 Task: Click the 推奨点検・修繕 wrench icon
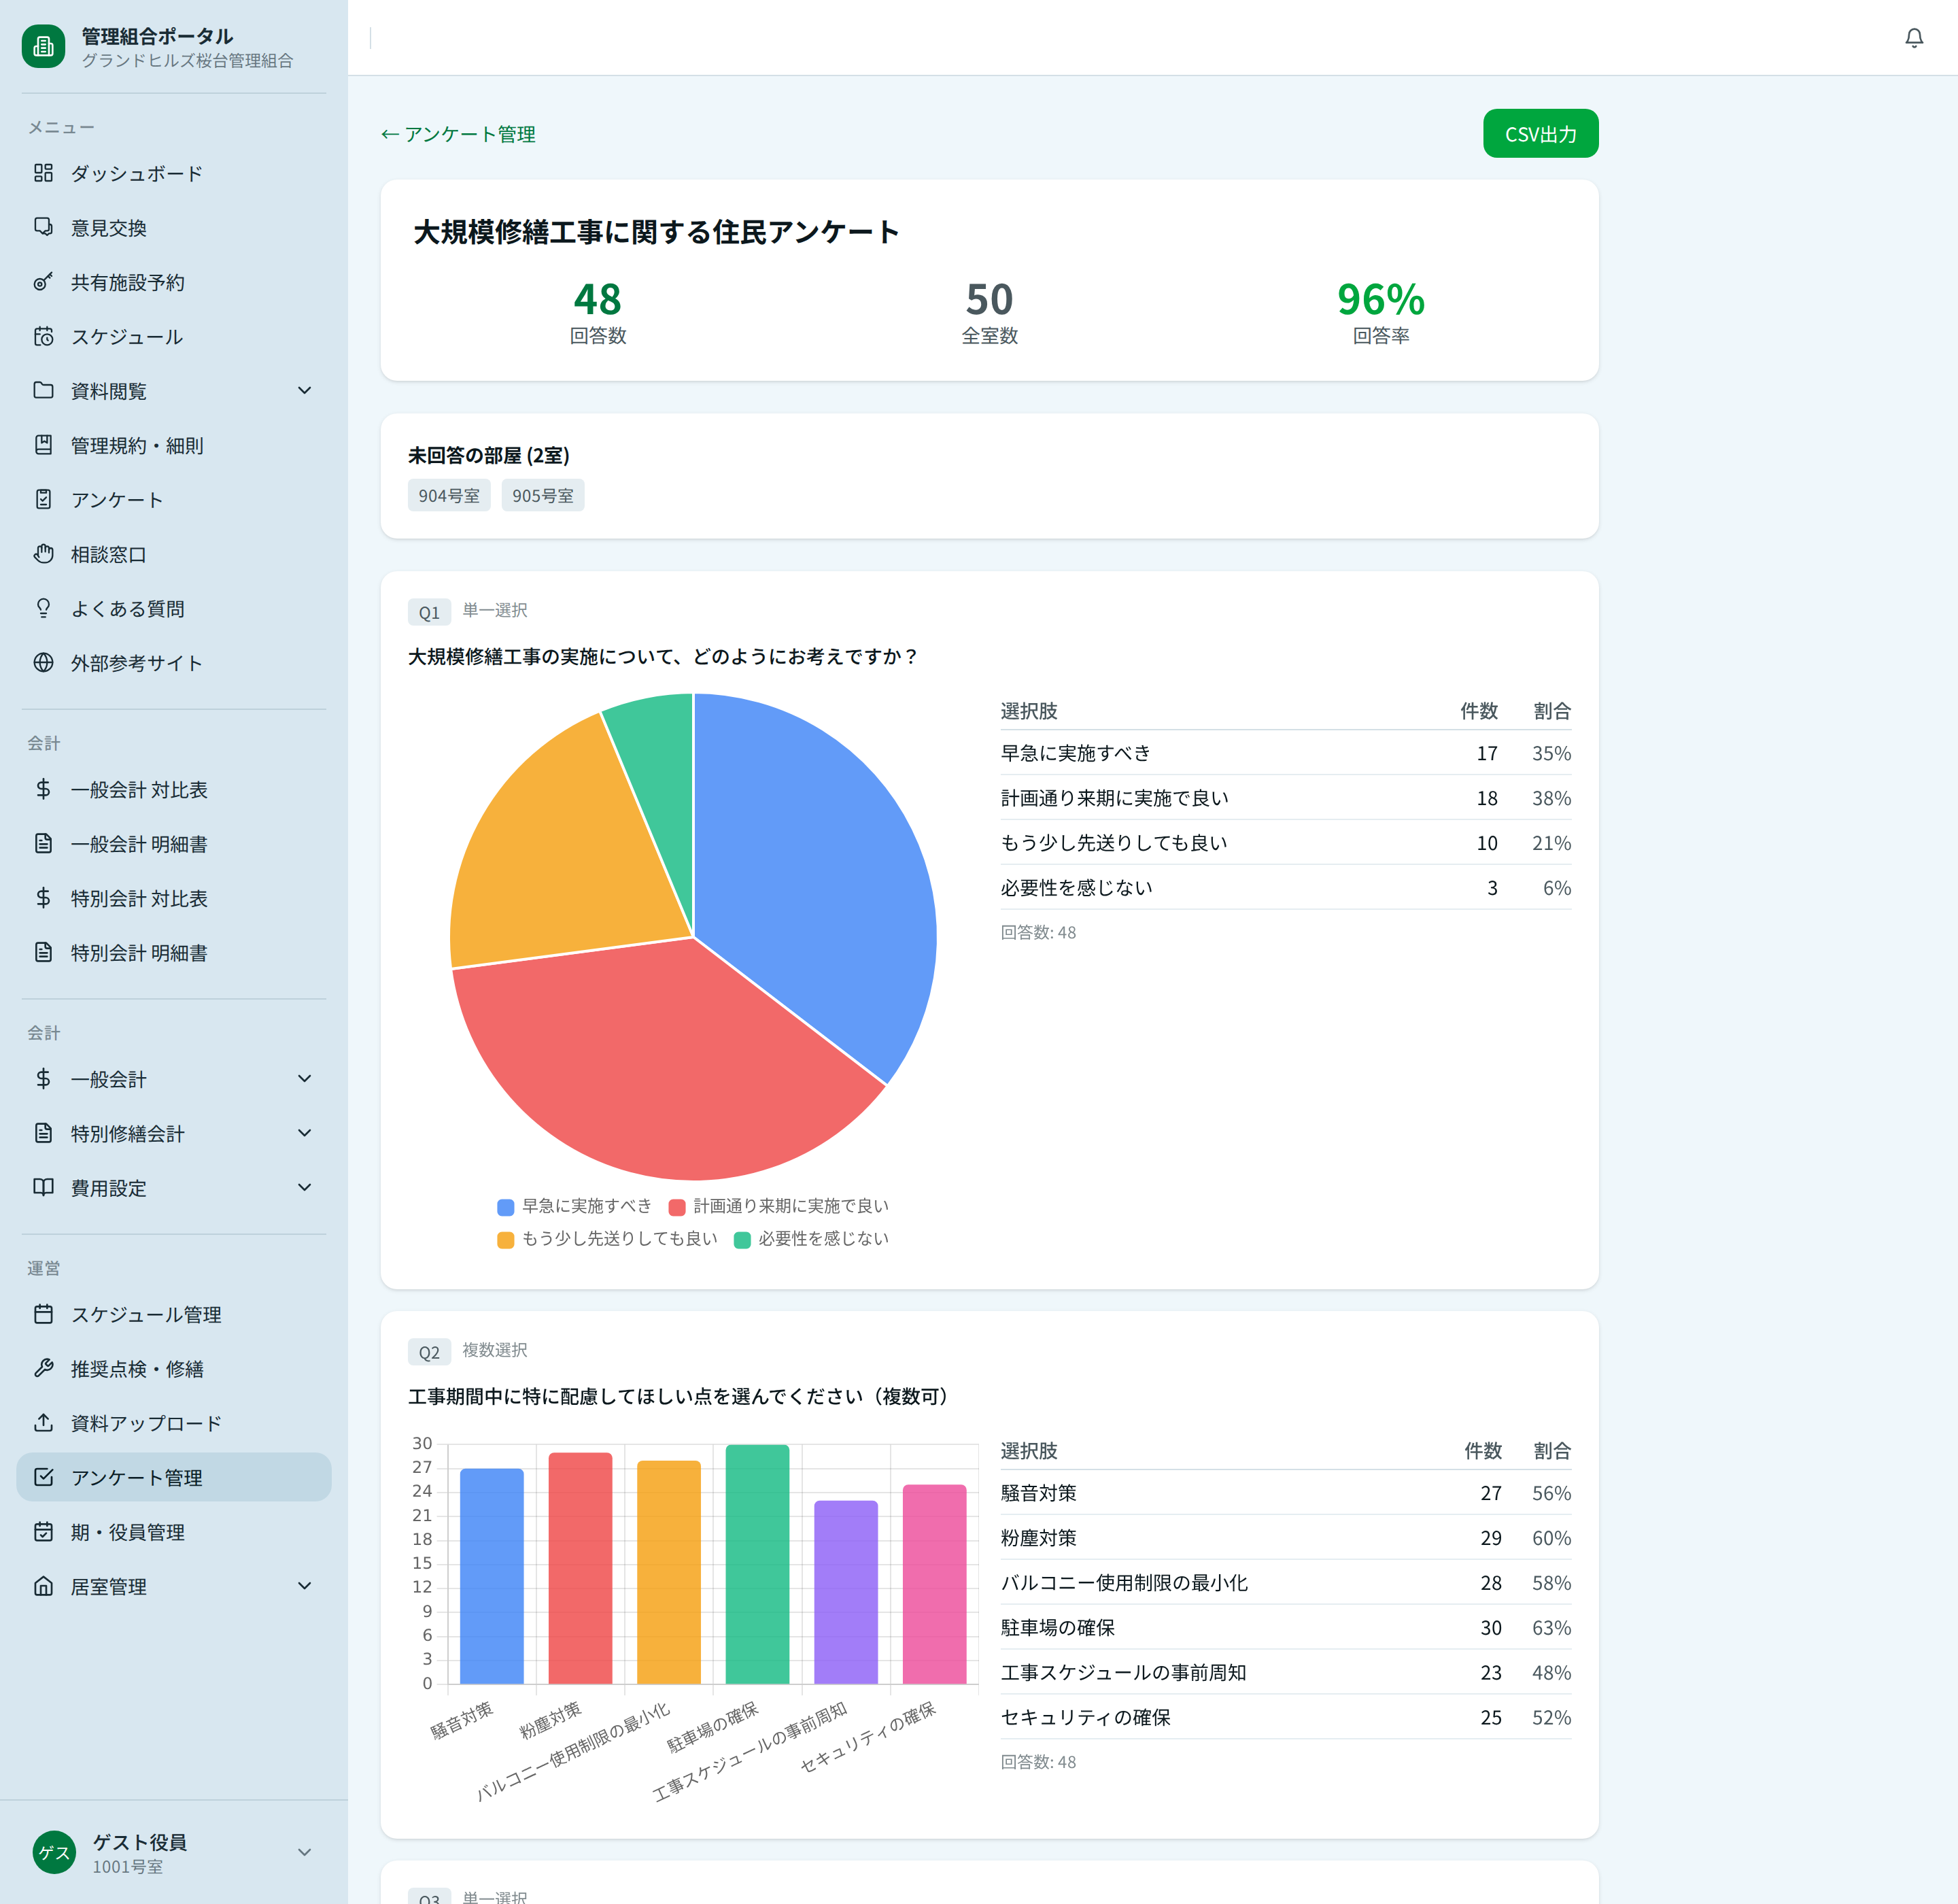point(43,1368)
